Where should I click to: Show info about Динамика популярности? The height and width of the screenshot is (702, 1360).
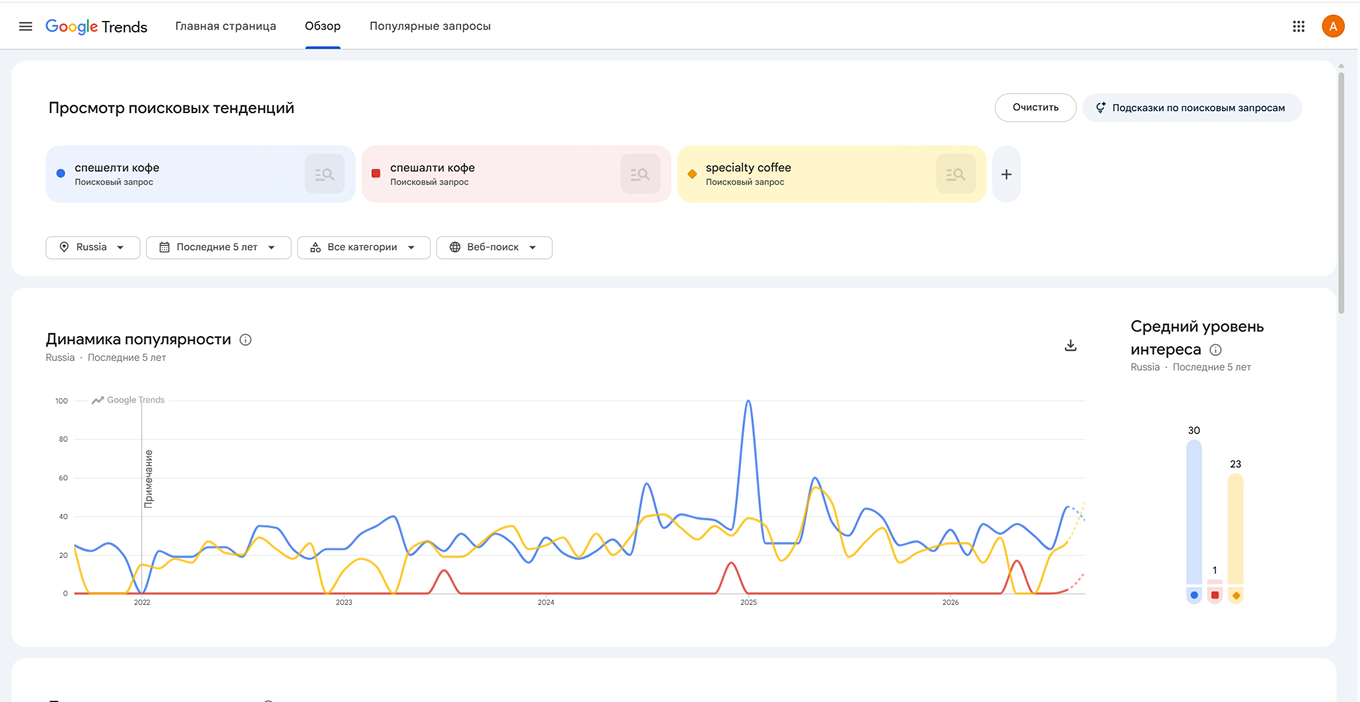pyautogui.click(x=246, y=340)
